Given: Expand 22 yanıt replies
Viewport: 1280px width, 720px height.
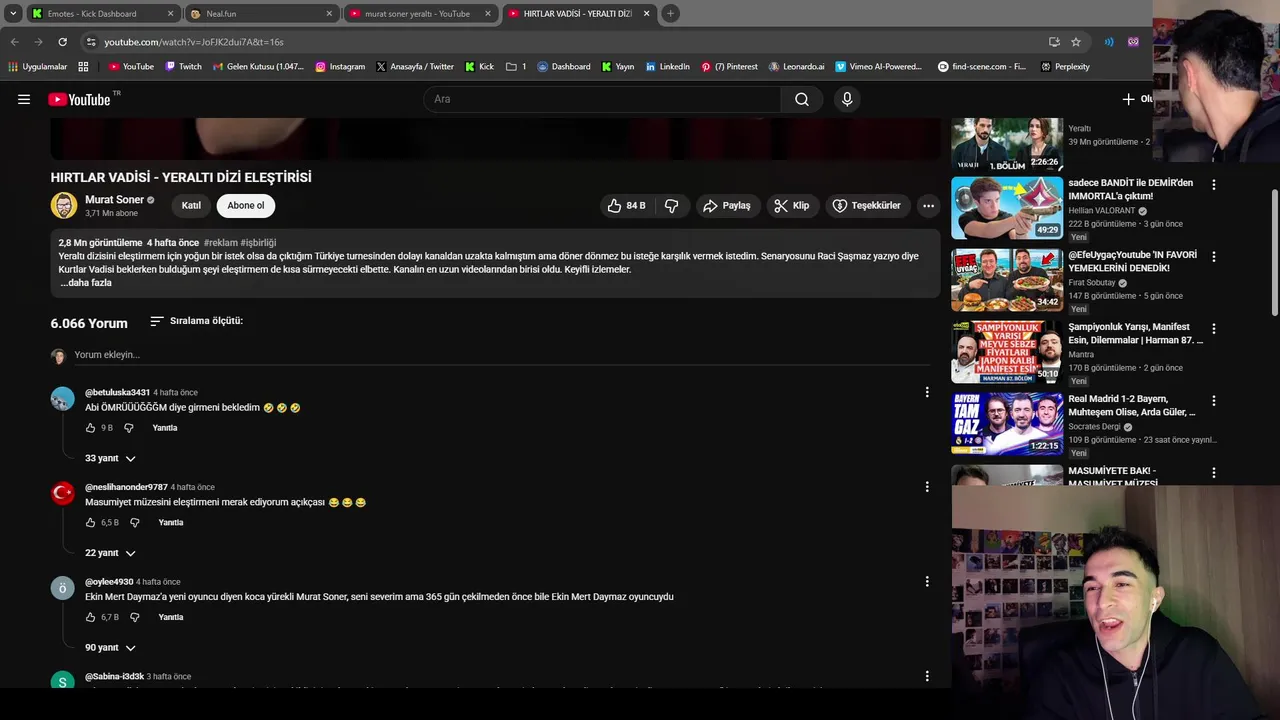Looking at the screenshot, I should [x=110, y=553].
